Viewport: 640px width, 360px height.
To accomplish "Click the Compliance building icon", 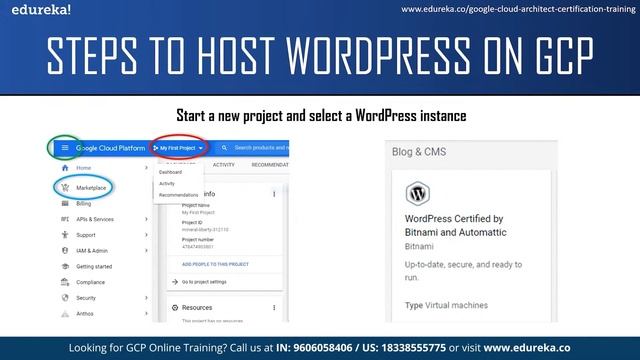I will [x=65, y=282].
